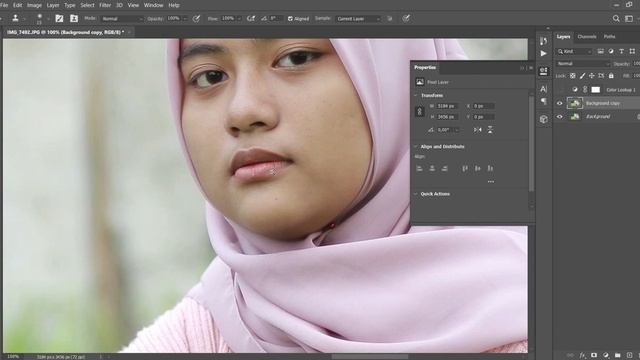Open the Sample Current Layer dropdown
The image size is (640, 360).
[x=358, y=19]
